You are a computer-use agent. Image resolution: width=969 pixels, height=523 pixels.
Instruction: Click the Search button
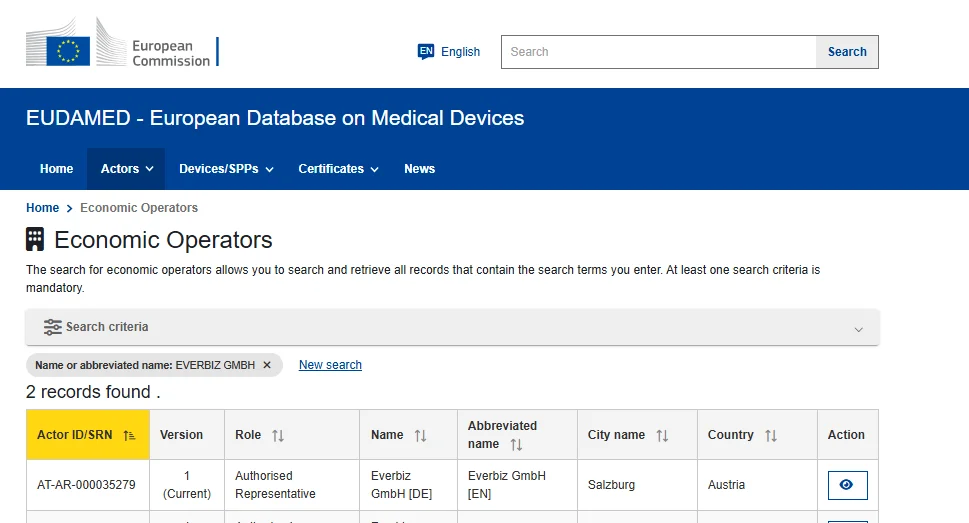point(847,52)
